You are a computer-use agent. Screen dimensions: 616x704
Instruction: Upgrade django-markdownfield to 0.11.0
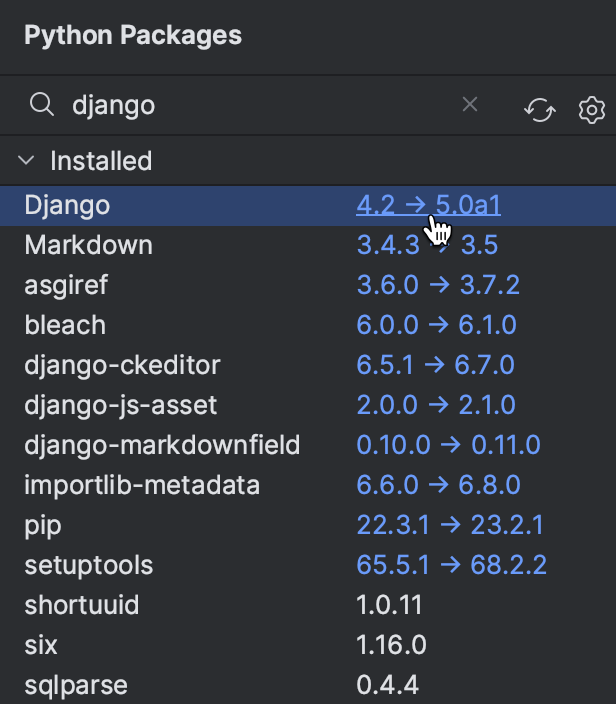pyautogui.click(x=448, y=446)
